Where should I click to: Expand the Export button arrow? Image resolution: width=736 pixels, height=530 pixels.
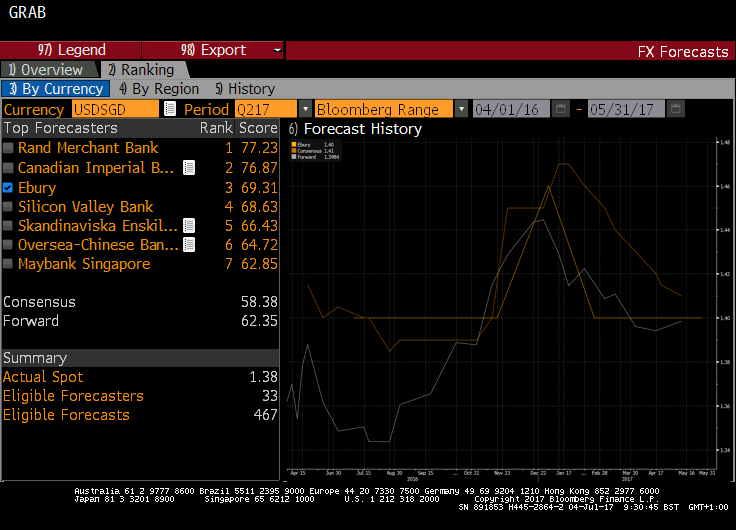(x=277, y=50)
